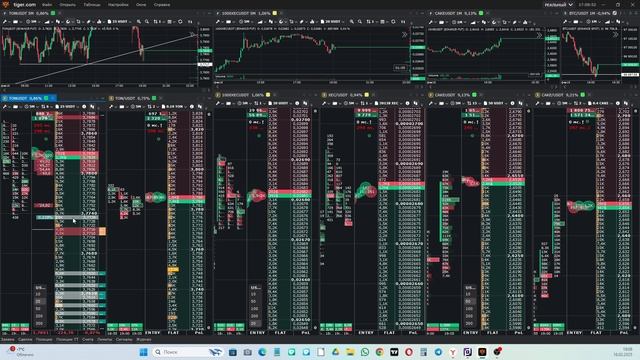Image resolution: width=640 pixels, height=360 pixels.
Task: Expand the Реальный account mode dropdown
Action: tap(558, 4)
